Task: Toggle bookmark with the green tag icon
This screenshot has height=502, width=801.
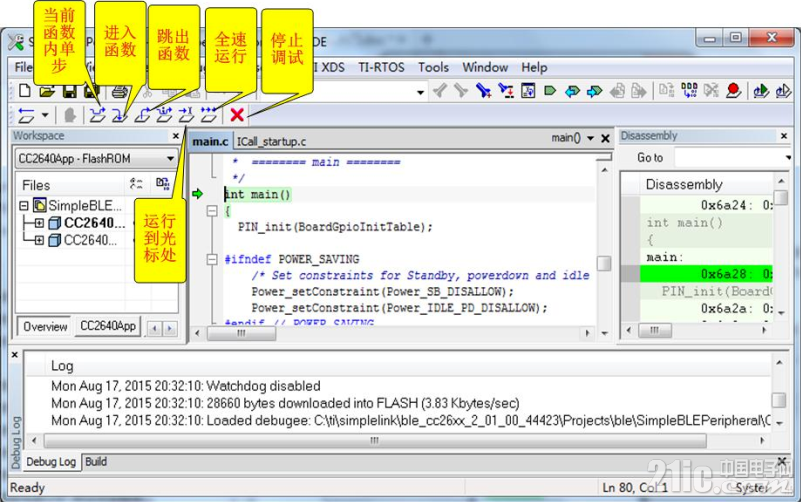Action: 550,91
